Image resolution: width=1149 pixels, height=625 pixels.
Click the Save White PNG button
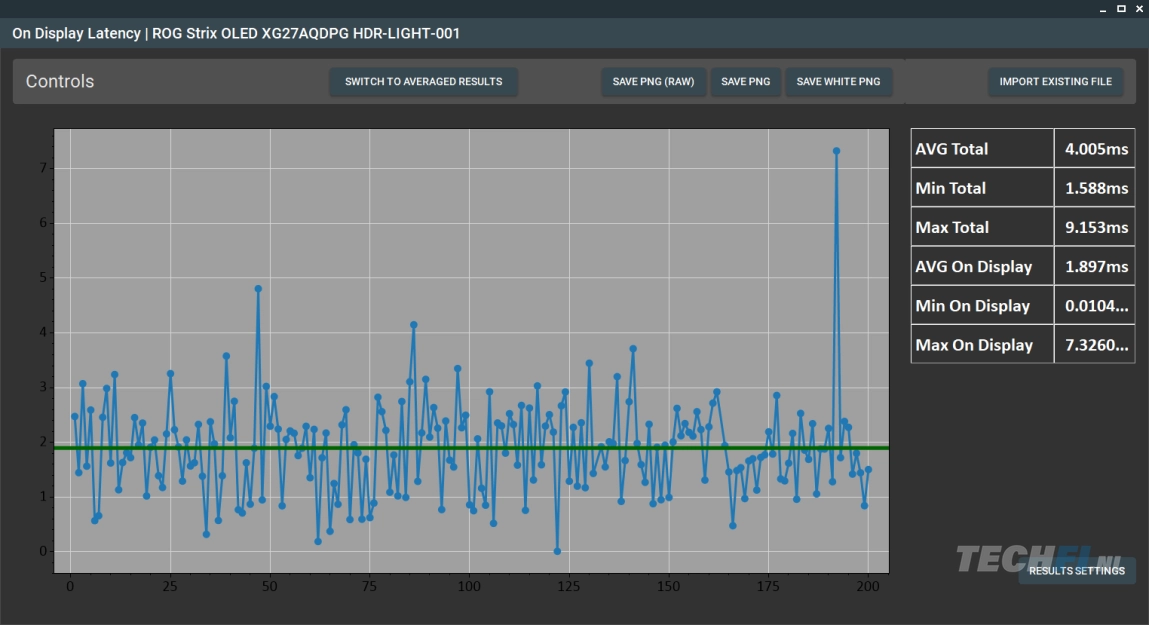(838, 81)
